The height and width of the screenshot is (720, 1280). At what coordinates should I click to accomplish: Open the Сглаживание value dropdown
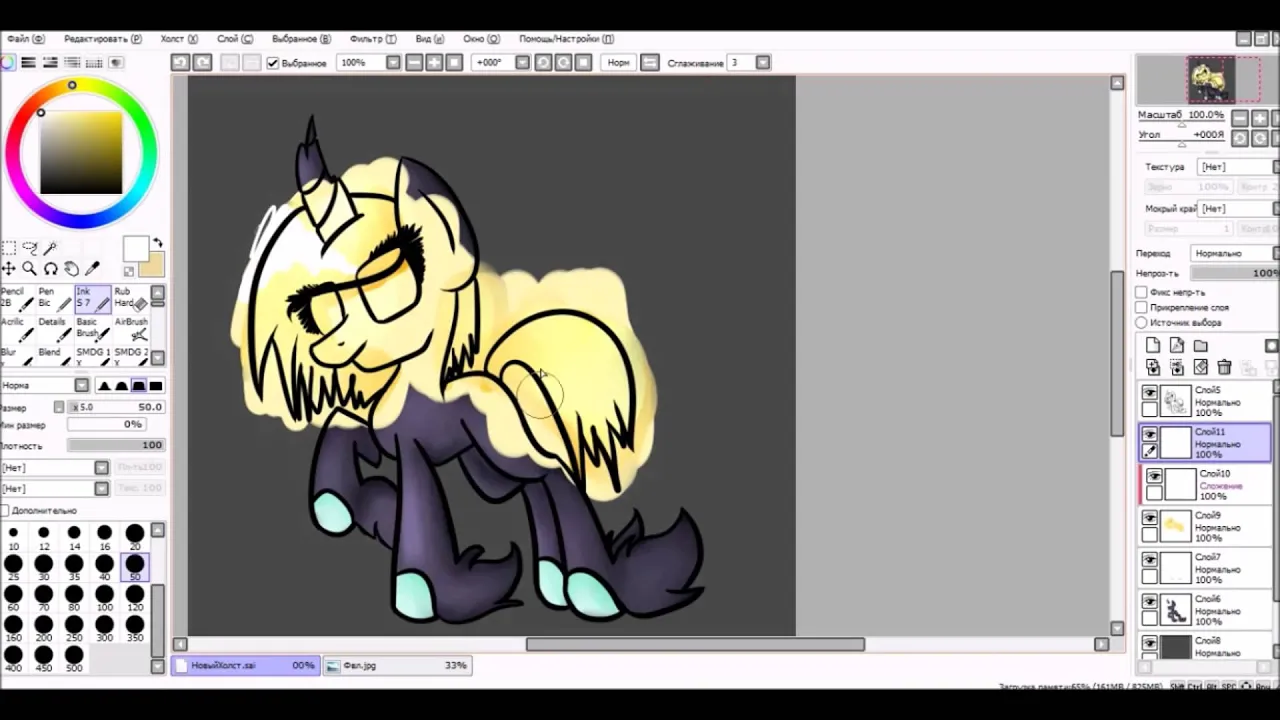point(763,62)
